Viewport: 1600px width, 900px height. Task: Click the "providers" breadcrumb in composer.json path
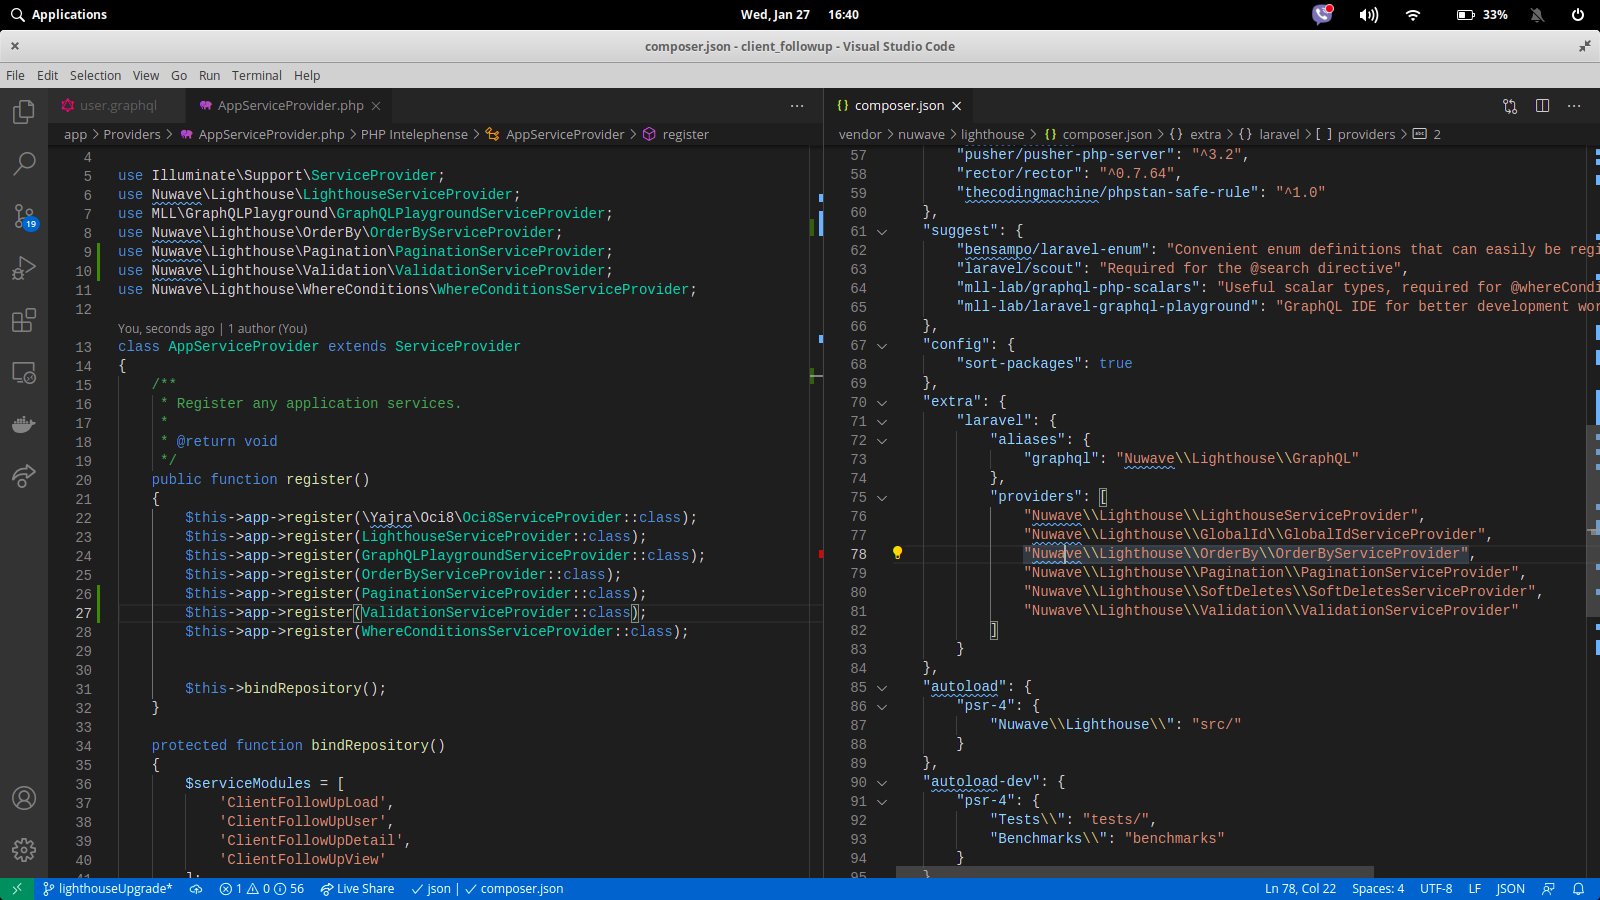[1366, 135]
